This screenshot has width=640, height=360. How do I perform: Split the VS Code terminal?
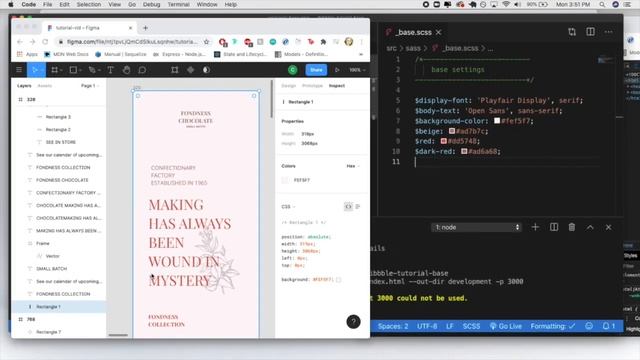[554, 227]
